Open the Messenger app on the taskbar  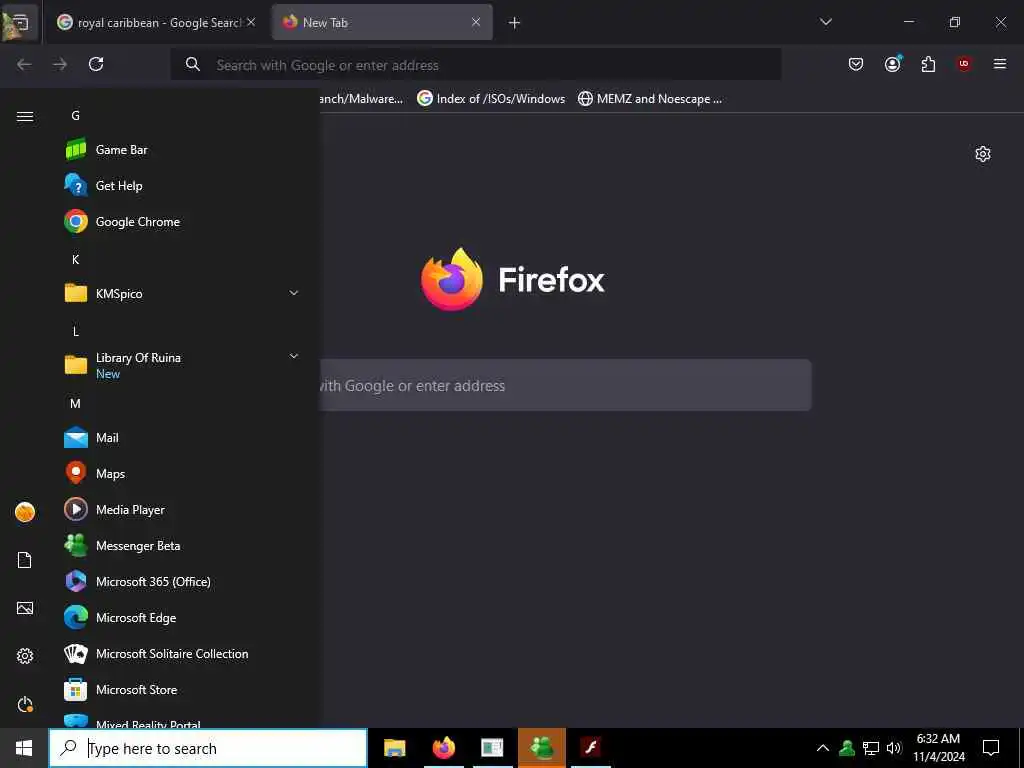point(541,748)
